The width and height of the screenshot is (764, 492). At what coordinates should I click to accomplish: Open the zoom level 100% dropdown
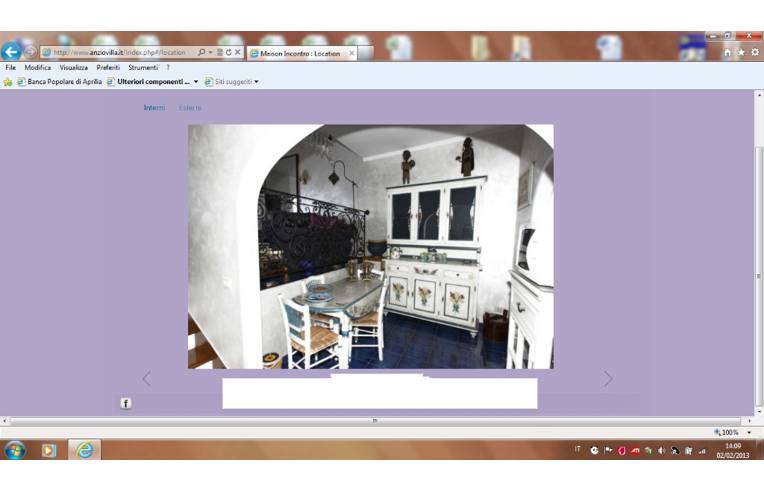click(x=749, y=432)
